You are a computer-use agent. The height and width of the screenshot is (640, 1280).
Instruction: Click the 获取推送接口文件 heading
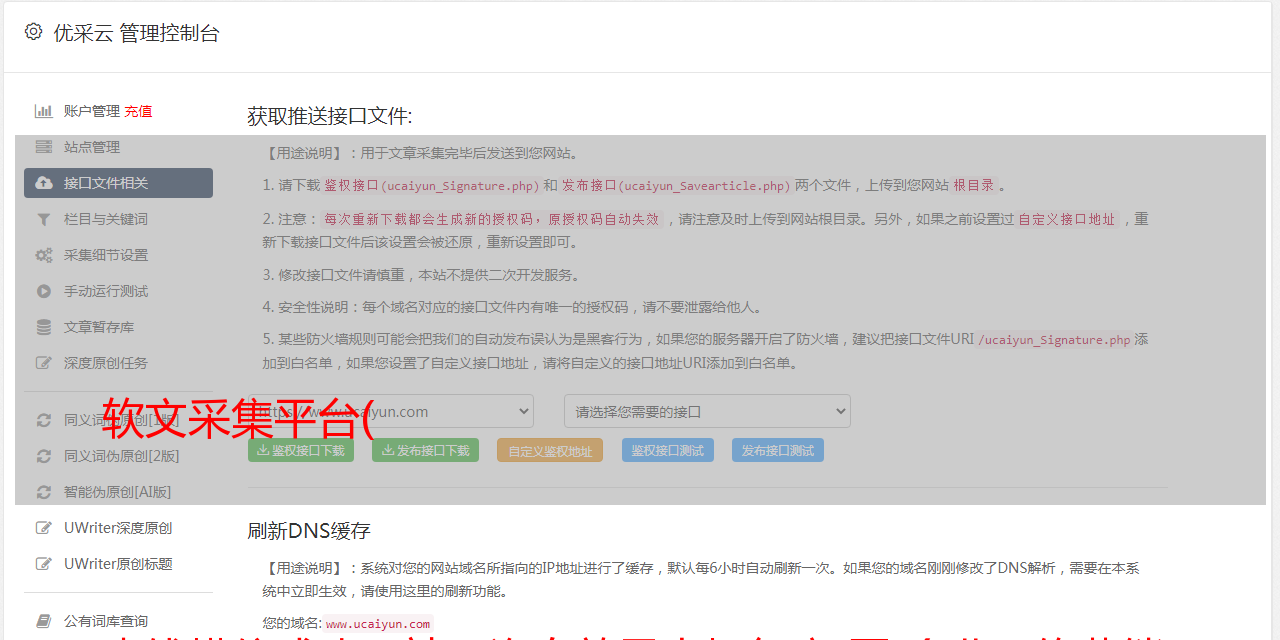(330, 116)
